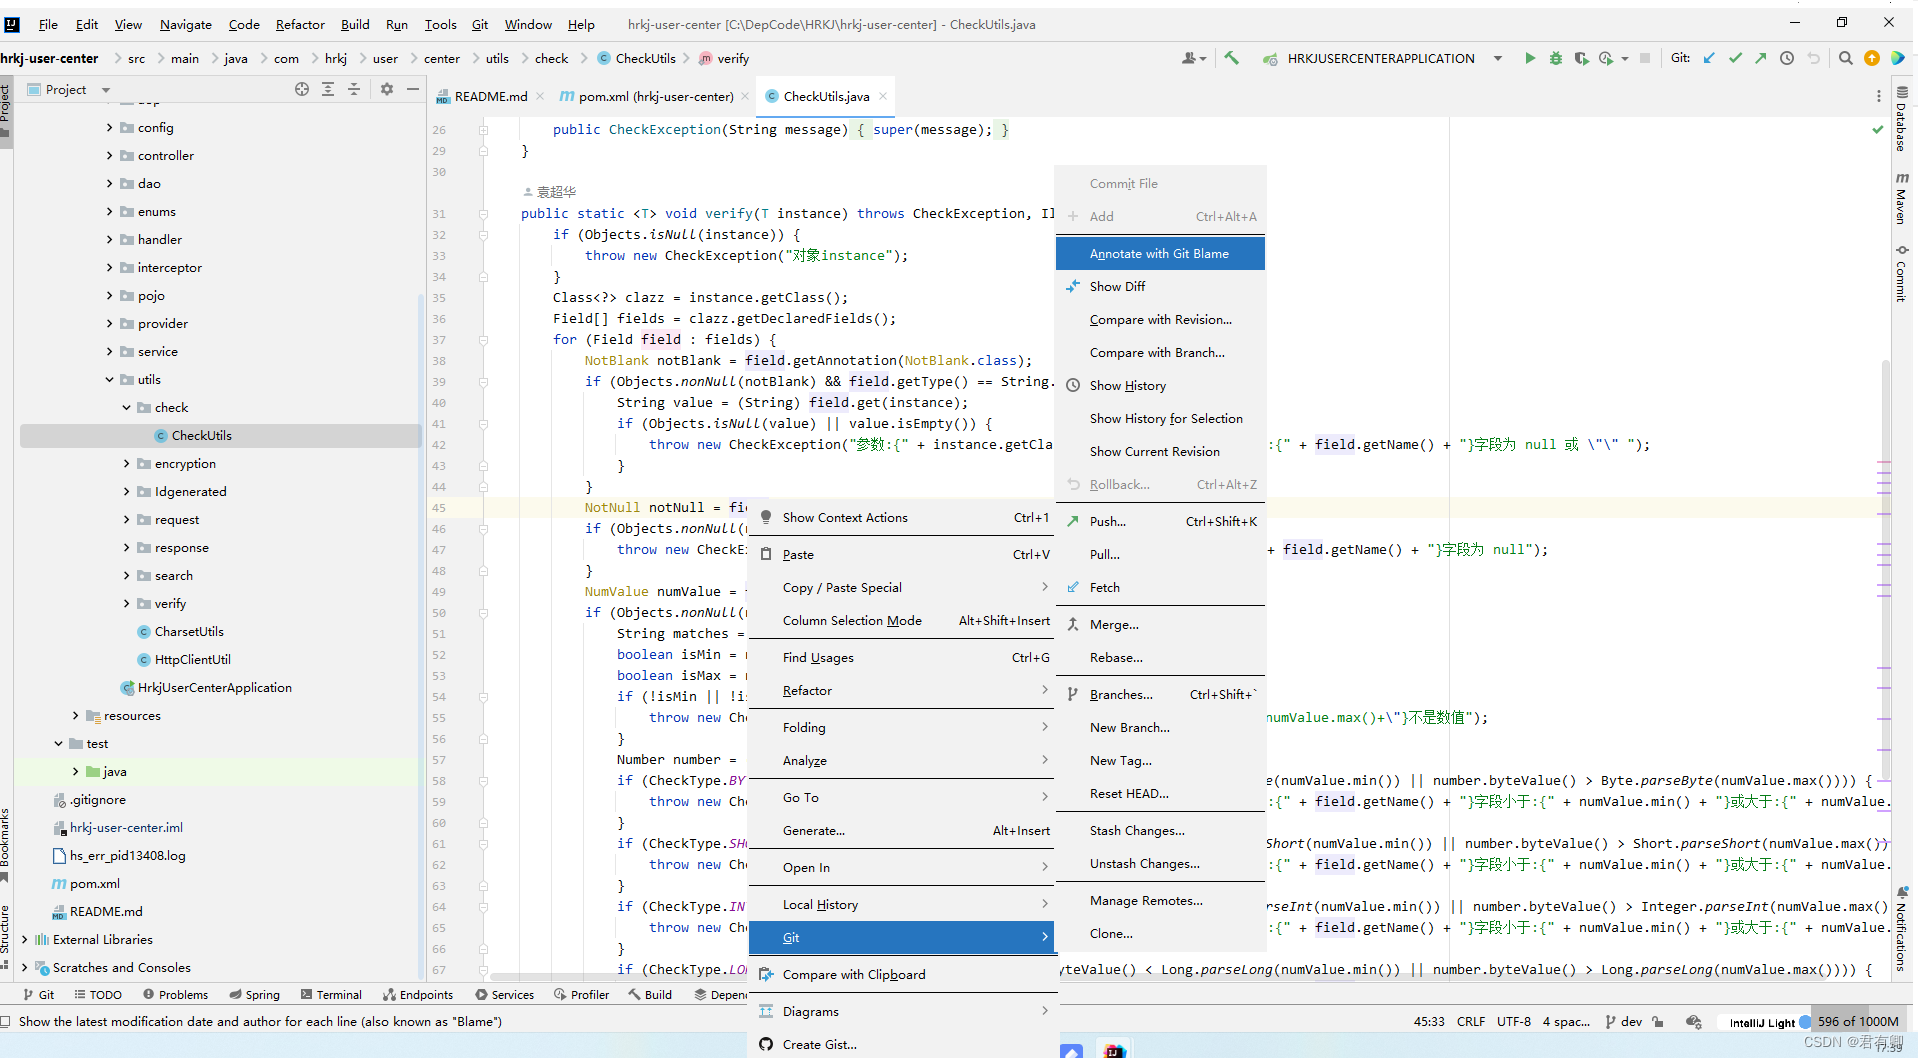This screenshot has width=1918, height=1058.
Task: Run HRKJUSERCENTERAPPLICATION with green play icon
Action: click(x=1529, y=59)
